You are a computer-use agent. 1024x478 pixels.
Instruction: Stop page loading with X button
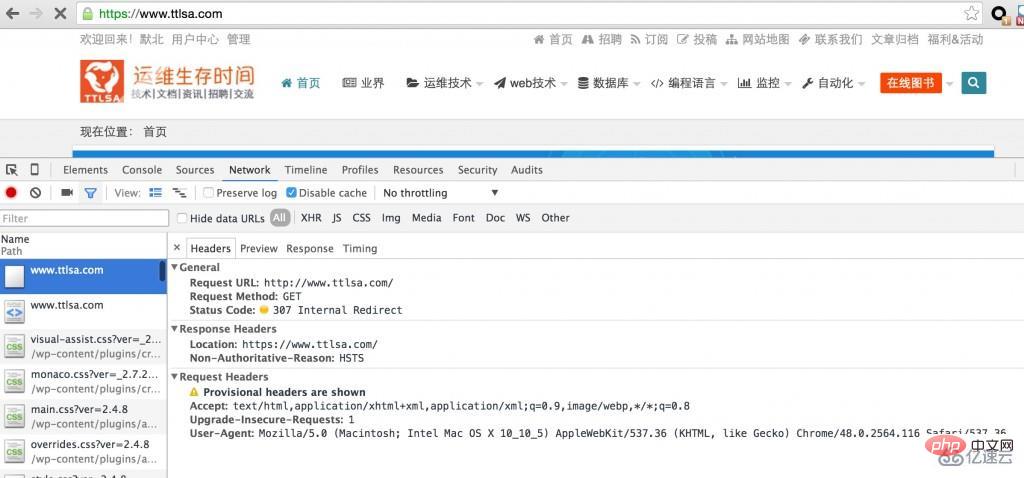pyautogui.click(x=60, y=13)
